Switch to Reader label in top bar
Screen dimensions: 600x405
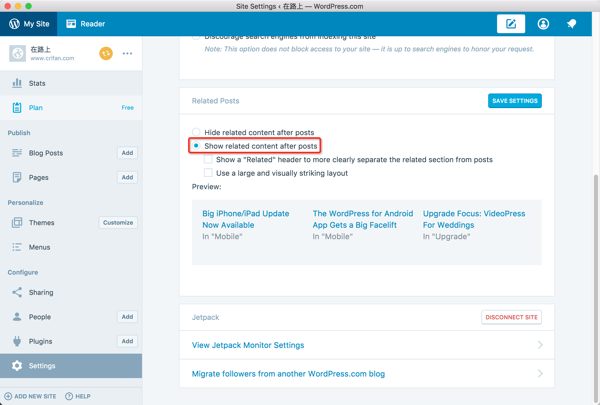93,24
